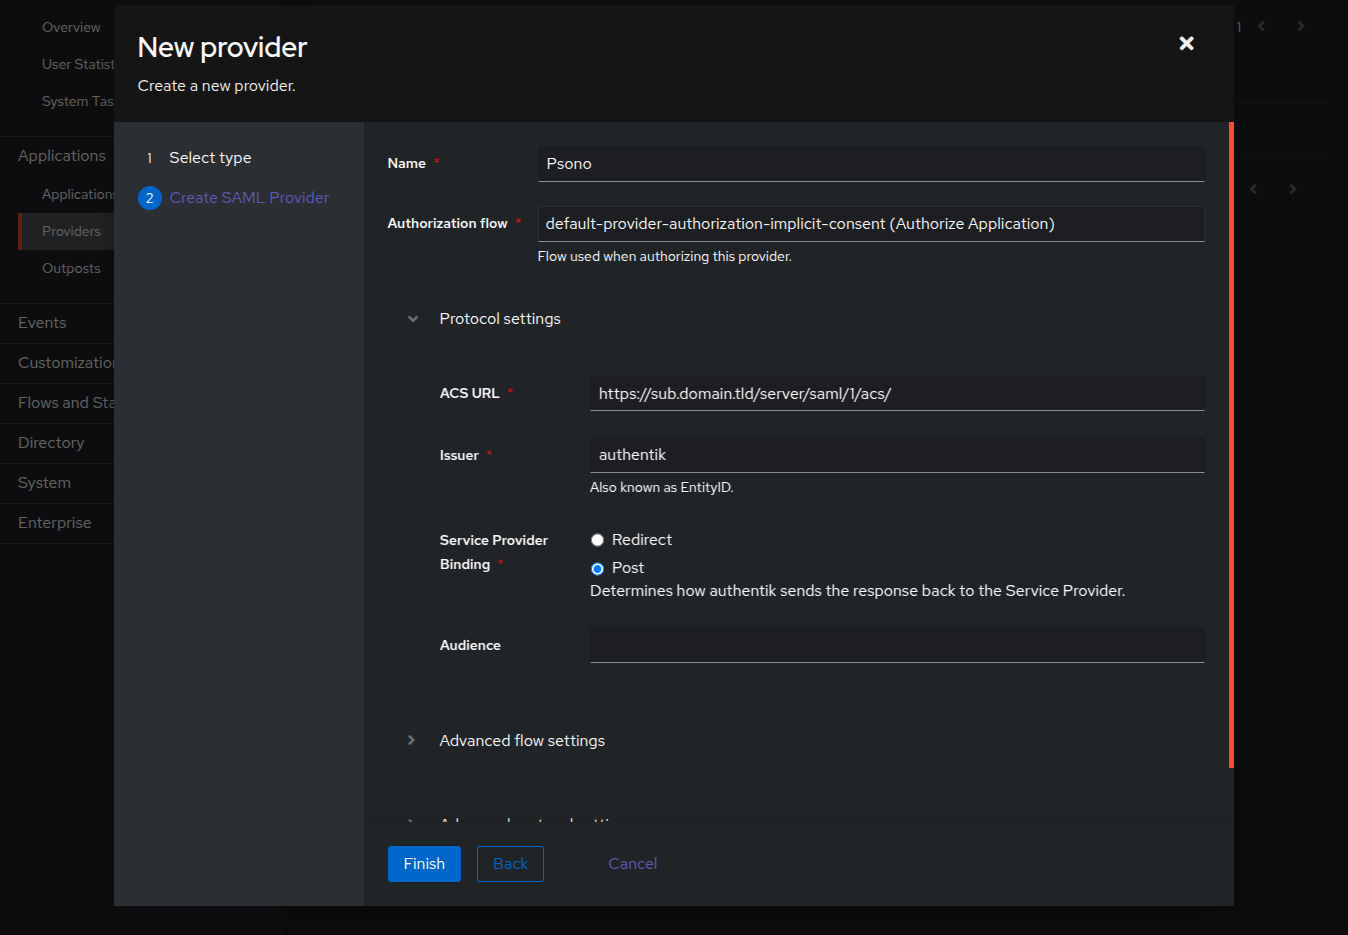Viewport: 1348px width, 935px height.
Task: Click the Audience input field
Action: point(897,645)
